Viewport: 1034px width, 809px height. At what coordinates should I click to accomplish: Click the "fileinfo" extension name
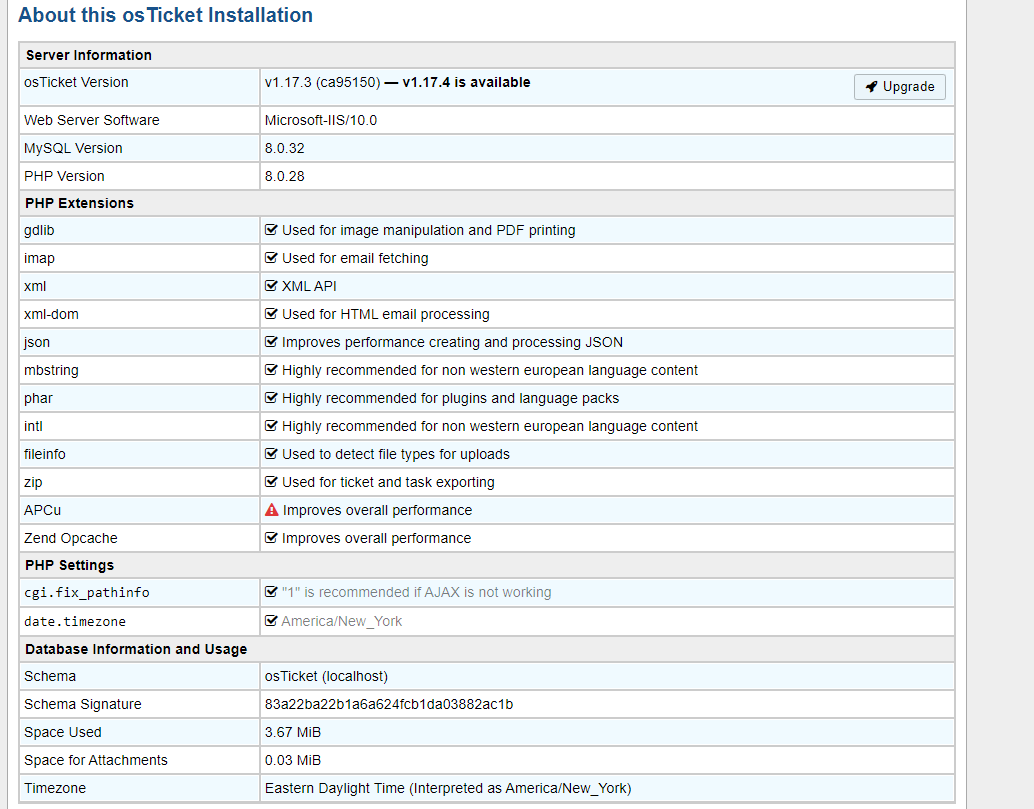[45, 454]
